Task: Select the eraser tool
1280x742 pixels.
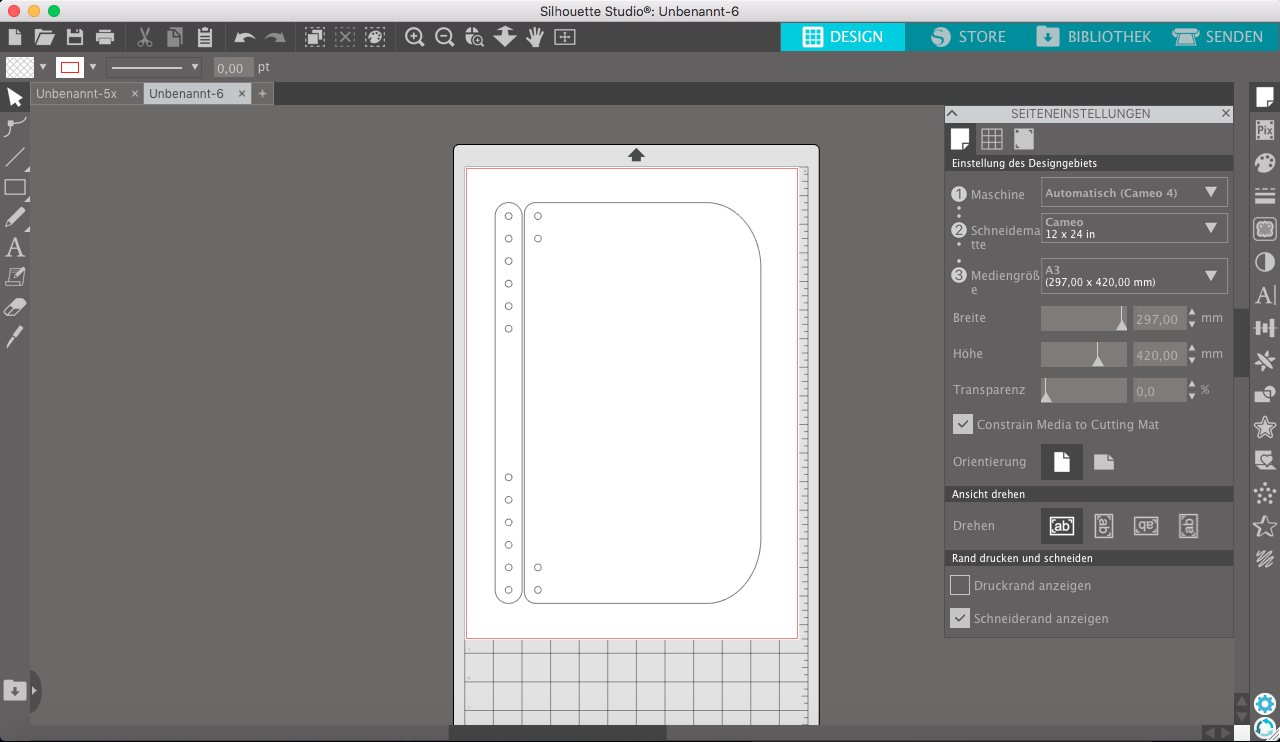Action: click(15, 307)
